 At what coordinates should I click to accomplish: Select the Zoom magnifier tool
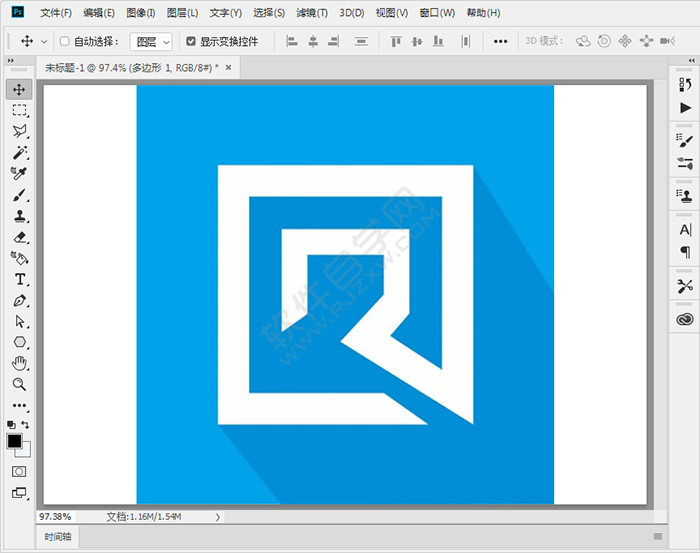click(19, 384)
